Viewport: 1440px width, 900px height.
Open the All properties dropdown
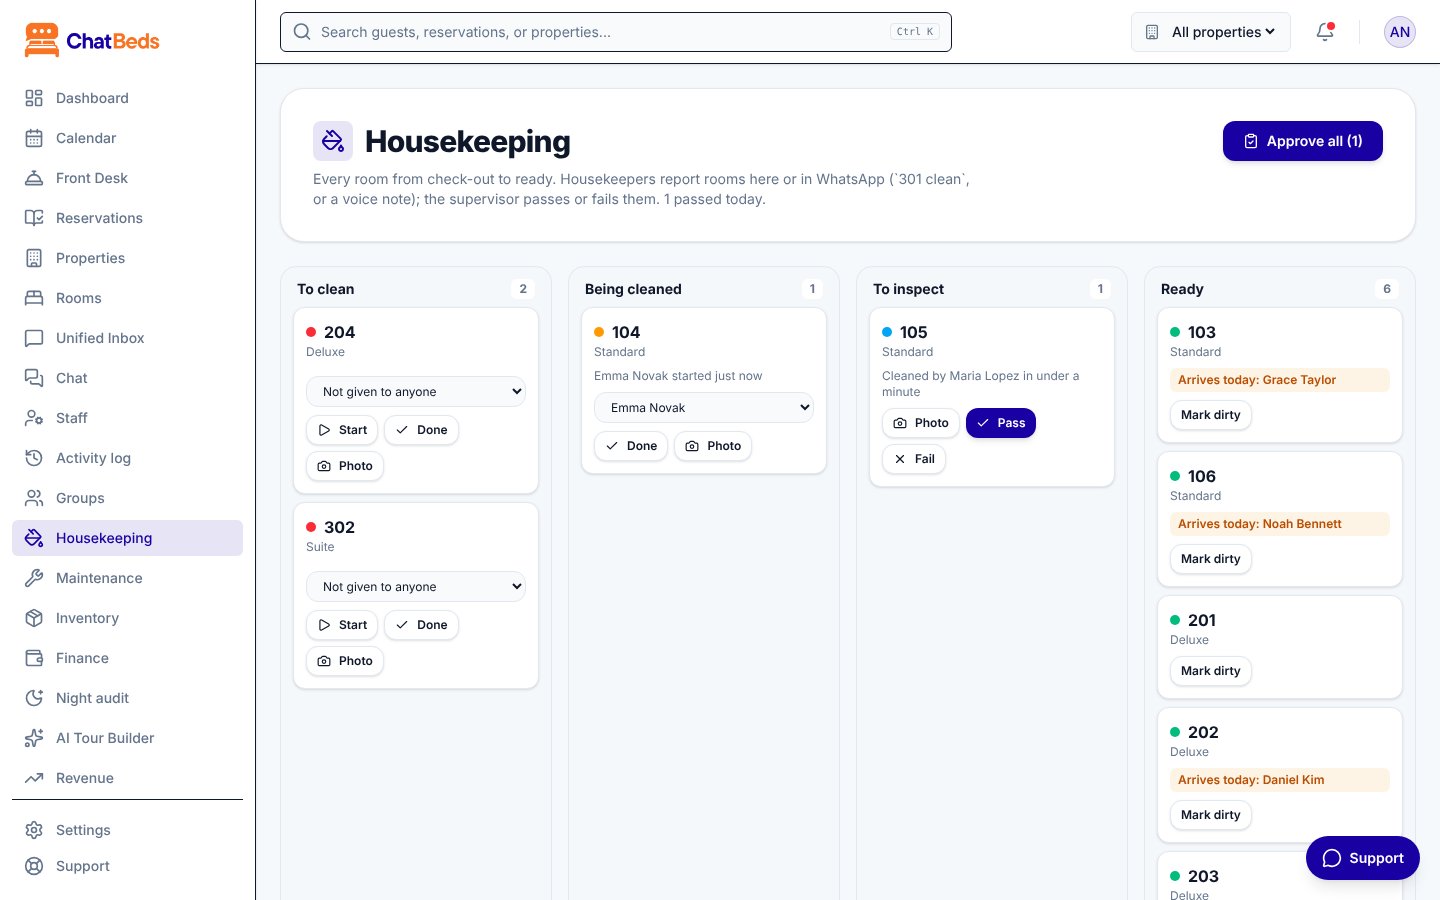tap(1211, 32)
